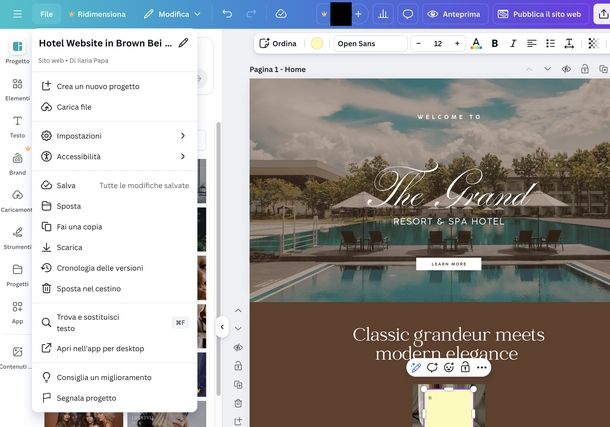The image size is (610, 427).
Task: Open the App sidebar panel
Action: [18, 312]
